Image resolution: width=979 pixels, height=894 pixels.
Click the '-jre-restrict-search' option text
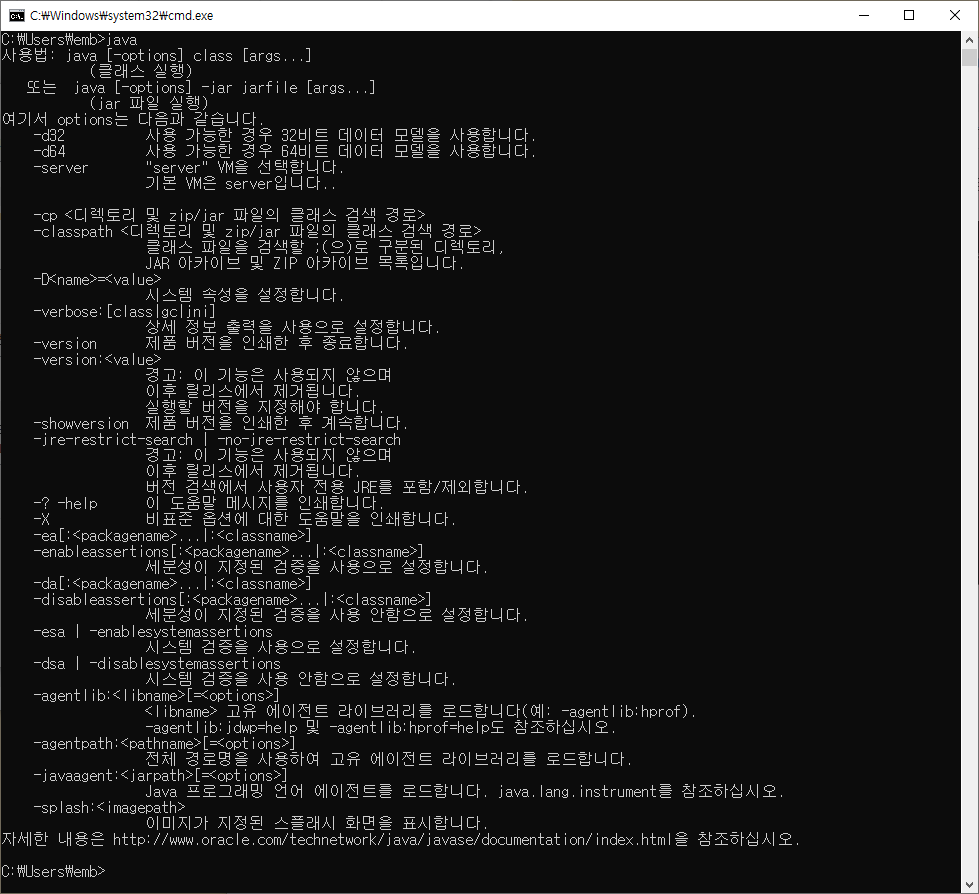point(113,440)
